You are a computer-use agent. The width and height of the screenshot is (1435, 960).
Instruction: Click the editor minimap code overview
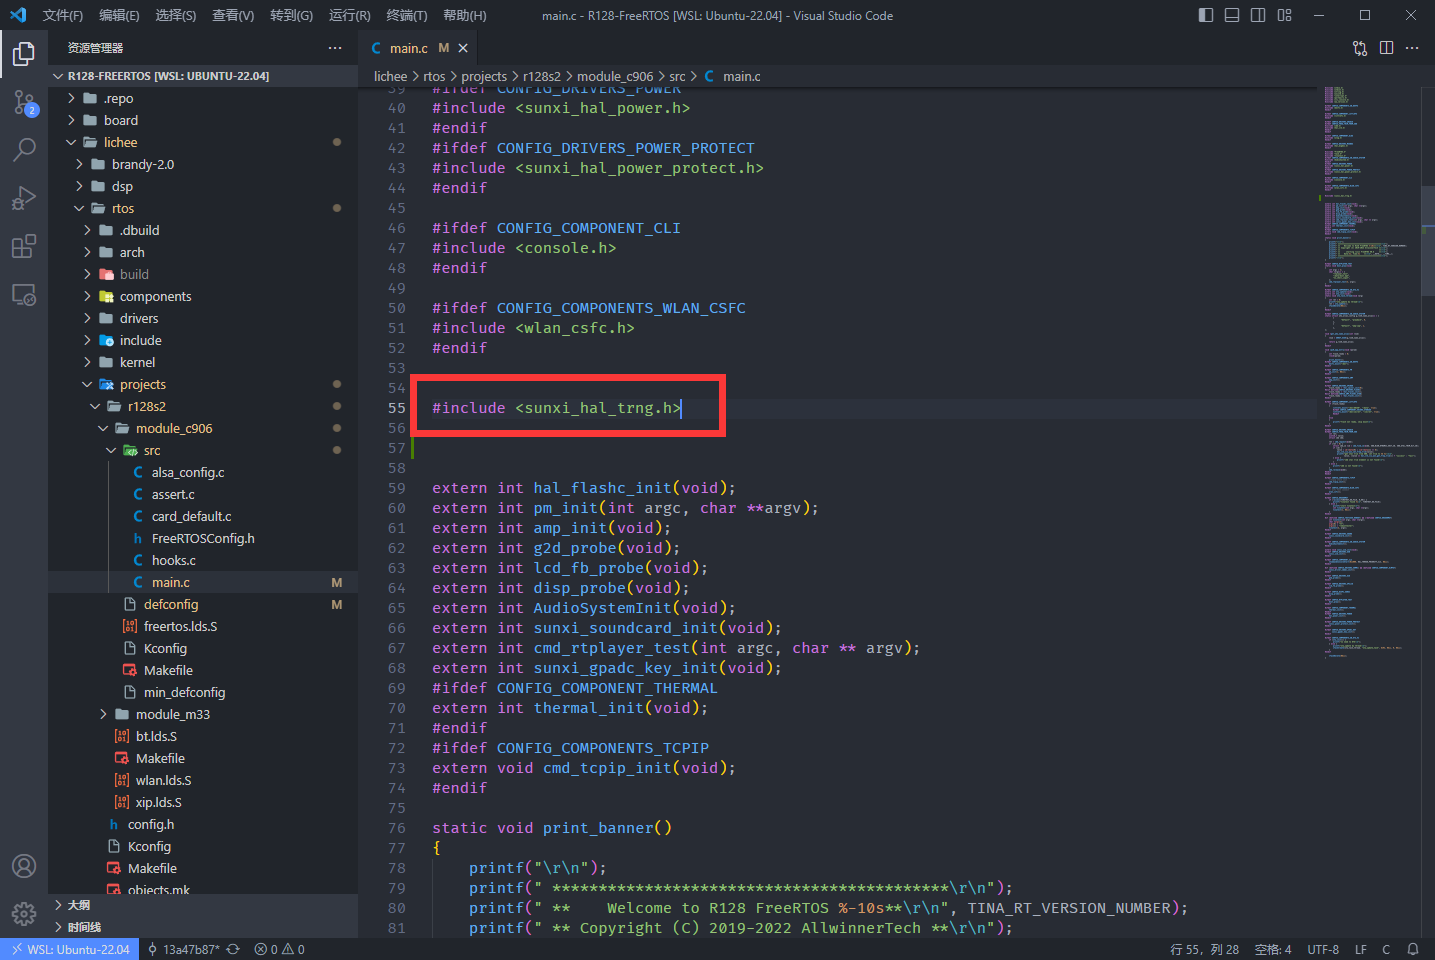point(1365,370)
